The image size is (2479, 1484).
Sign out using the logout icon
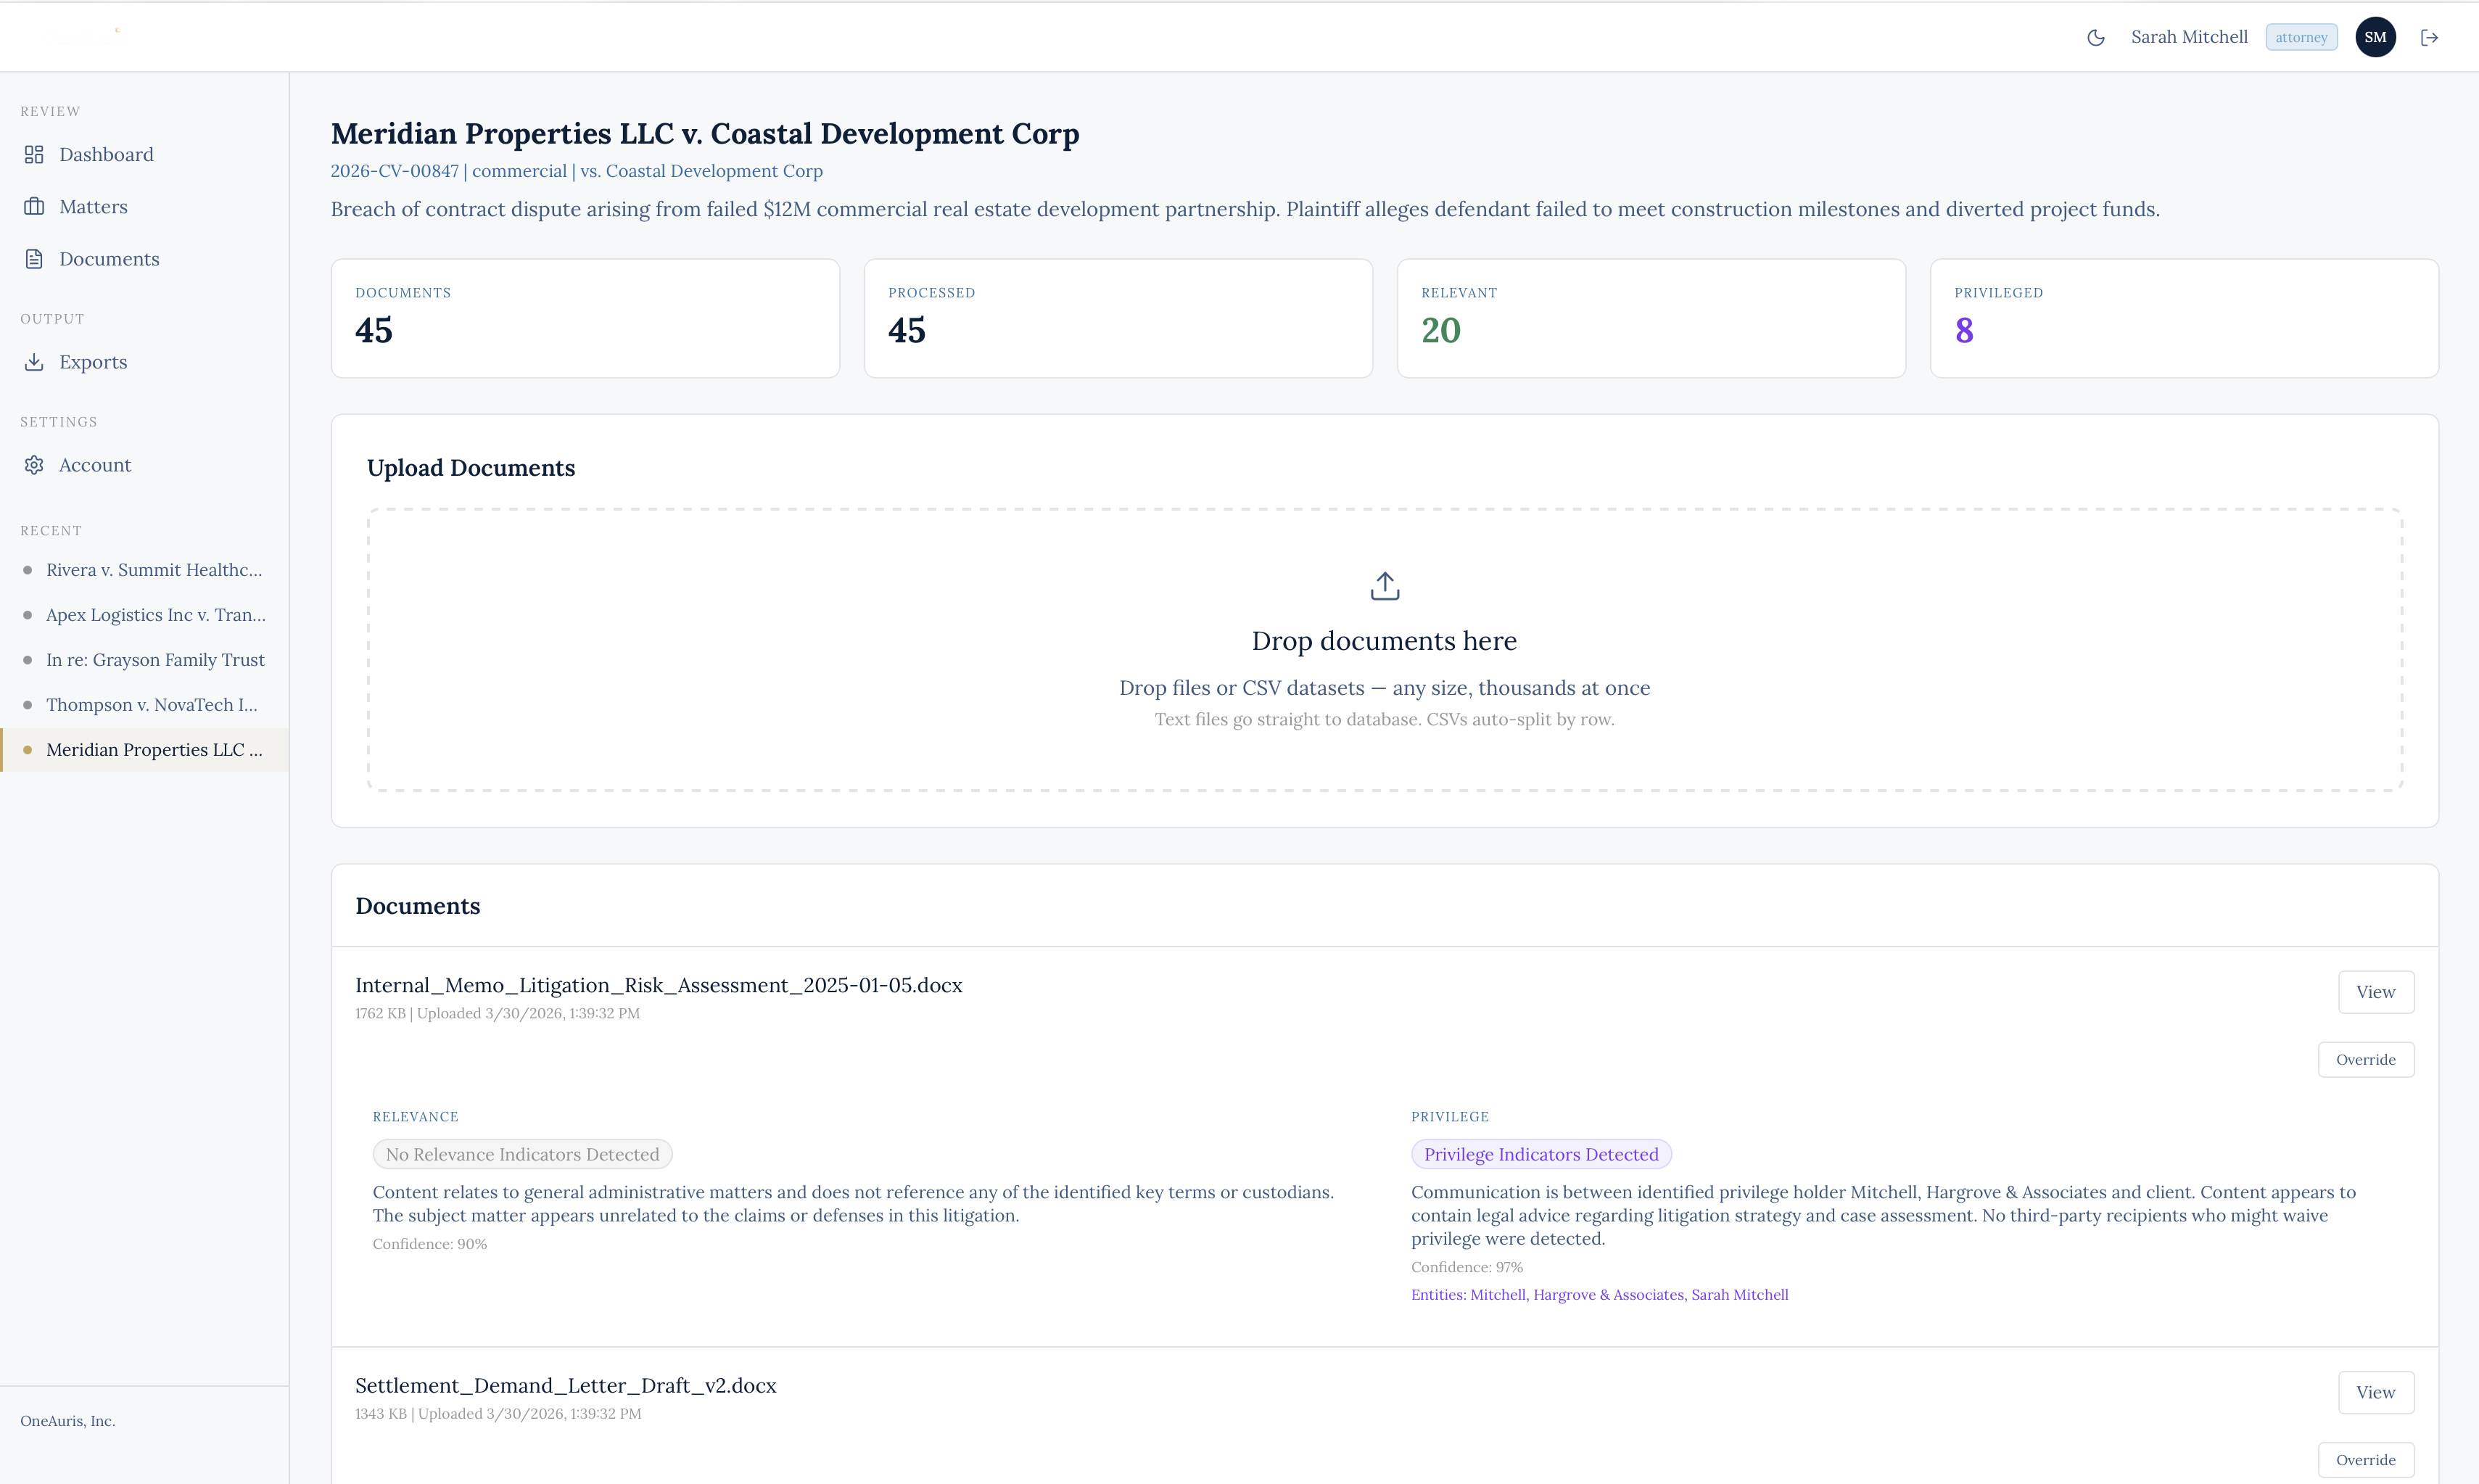(x=2431, y=37)
